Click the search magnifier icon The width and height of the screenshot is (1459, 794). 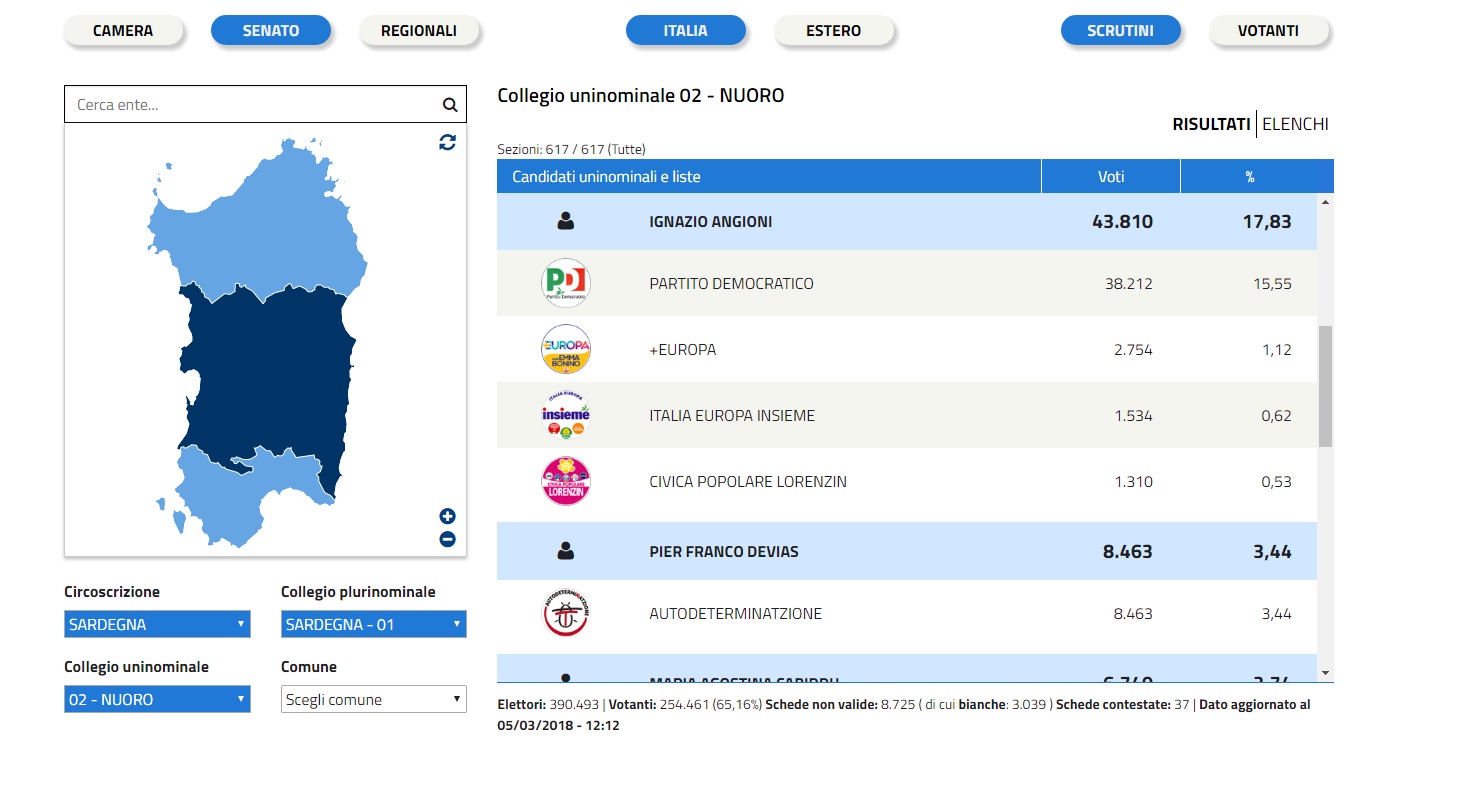[449, 105]
